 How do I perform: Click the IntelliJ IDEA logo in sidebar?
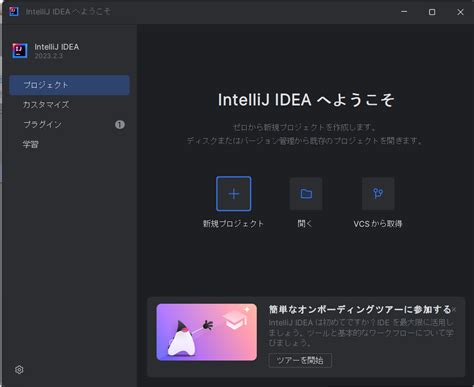20,51
